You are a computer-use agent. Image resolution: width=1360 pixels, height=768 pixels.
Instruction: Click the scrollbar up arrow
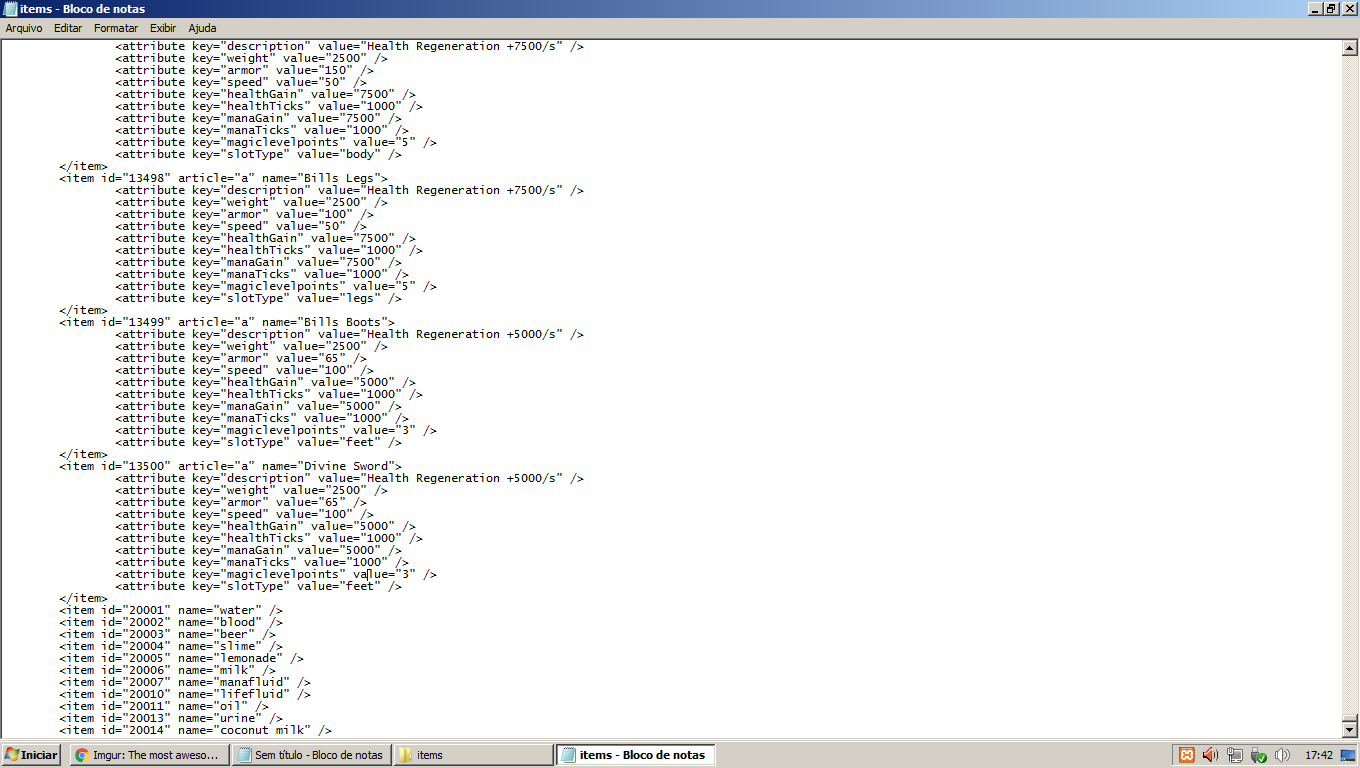pos(1350,47)
